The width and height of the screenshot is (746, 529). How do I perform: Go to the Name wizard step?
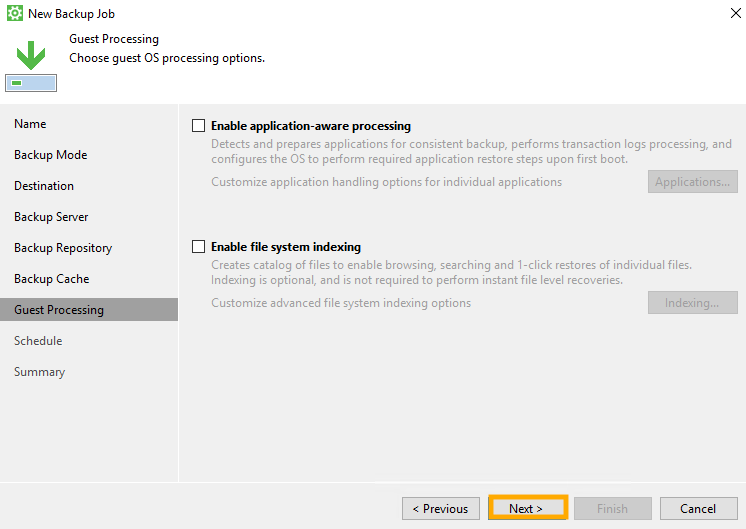[x=30, y=124]
